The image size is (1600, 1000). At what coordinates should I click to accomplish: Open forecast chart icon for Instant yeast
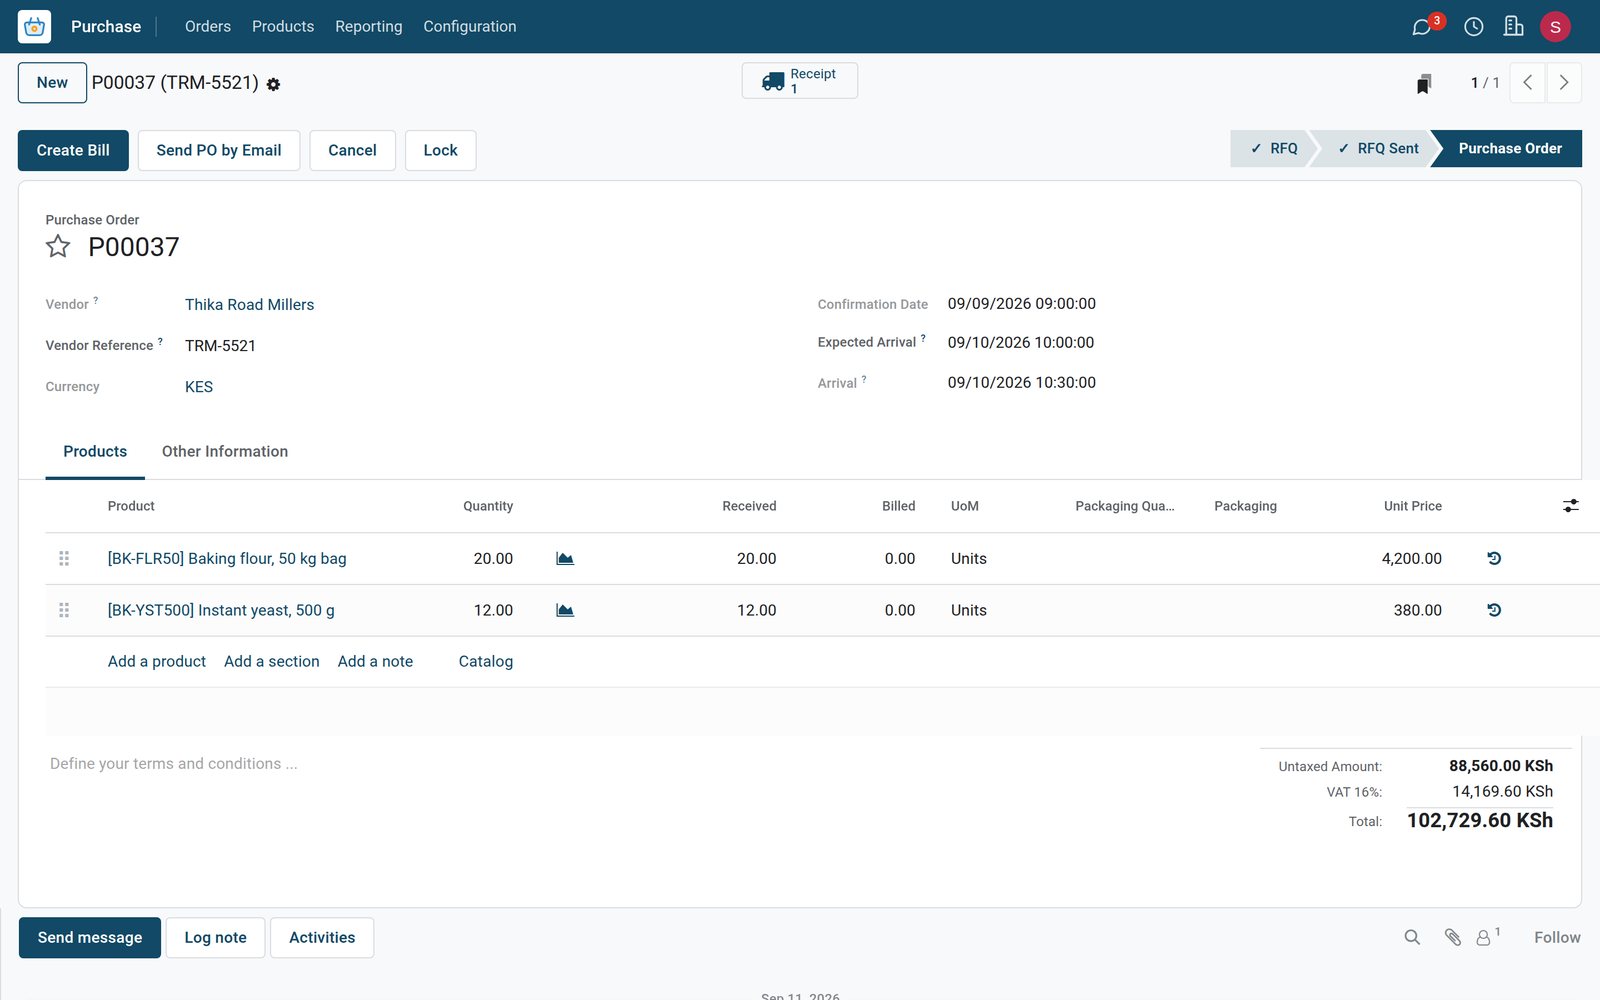[x=565, y=610]
